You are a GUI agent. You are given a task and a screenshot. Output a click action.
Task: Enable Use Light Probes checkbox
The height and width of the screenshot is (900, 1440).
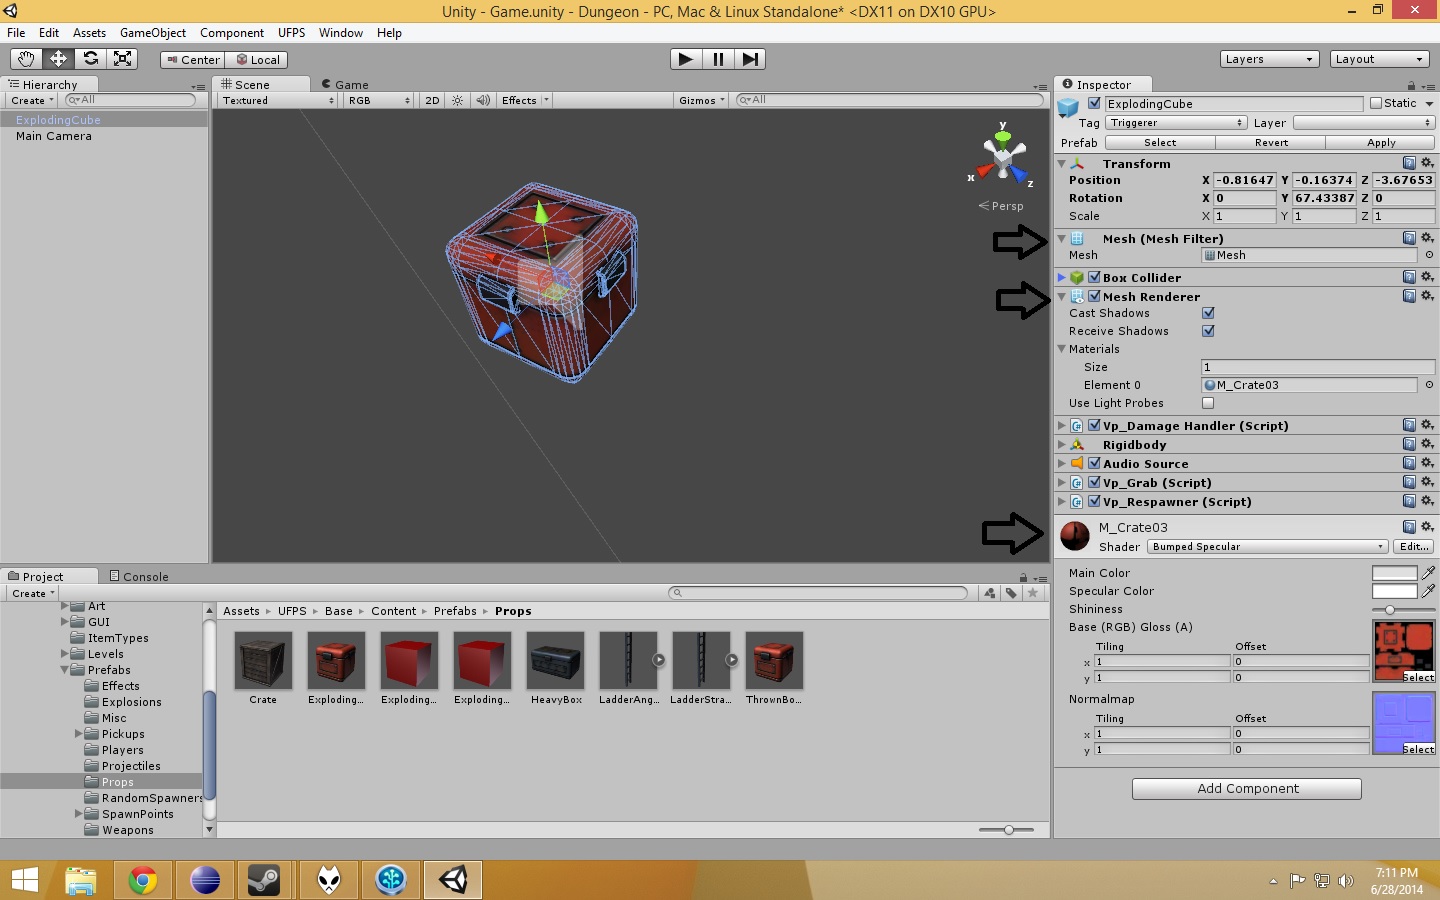point(1208,403)
